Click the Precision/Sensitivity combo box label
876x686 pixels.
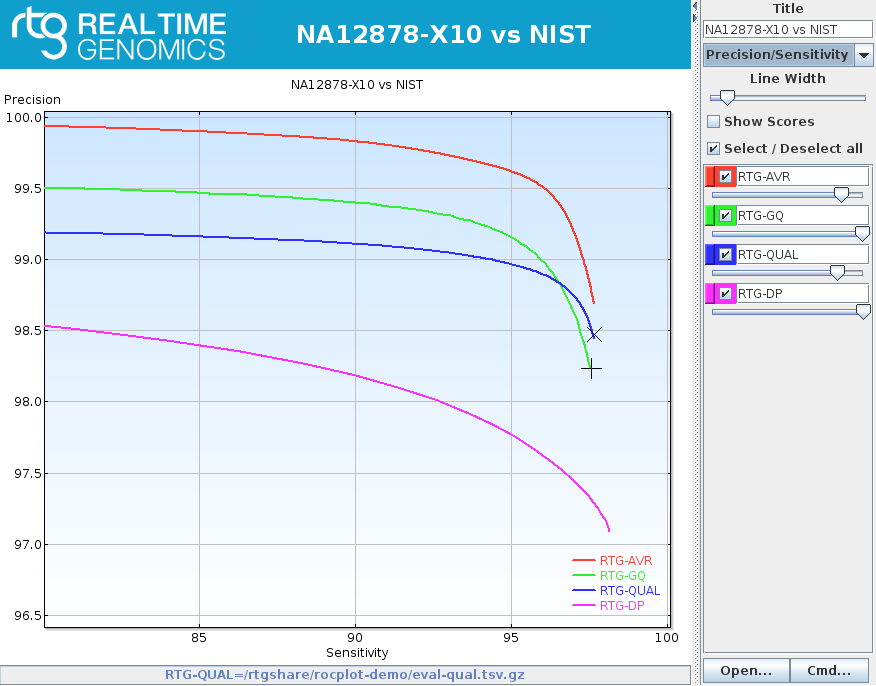click(778, 55)
